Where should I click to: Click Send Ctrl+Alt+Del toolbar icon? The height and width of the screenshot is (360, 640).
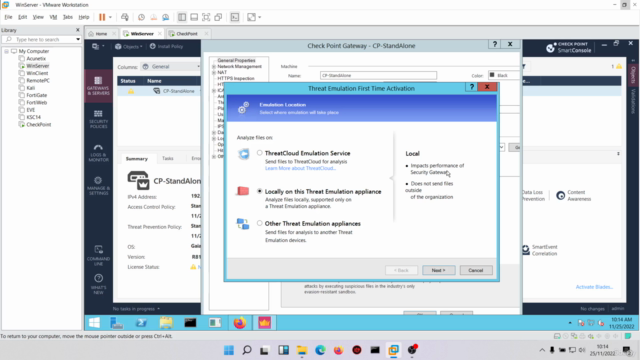124,17
